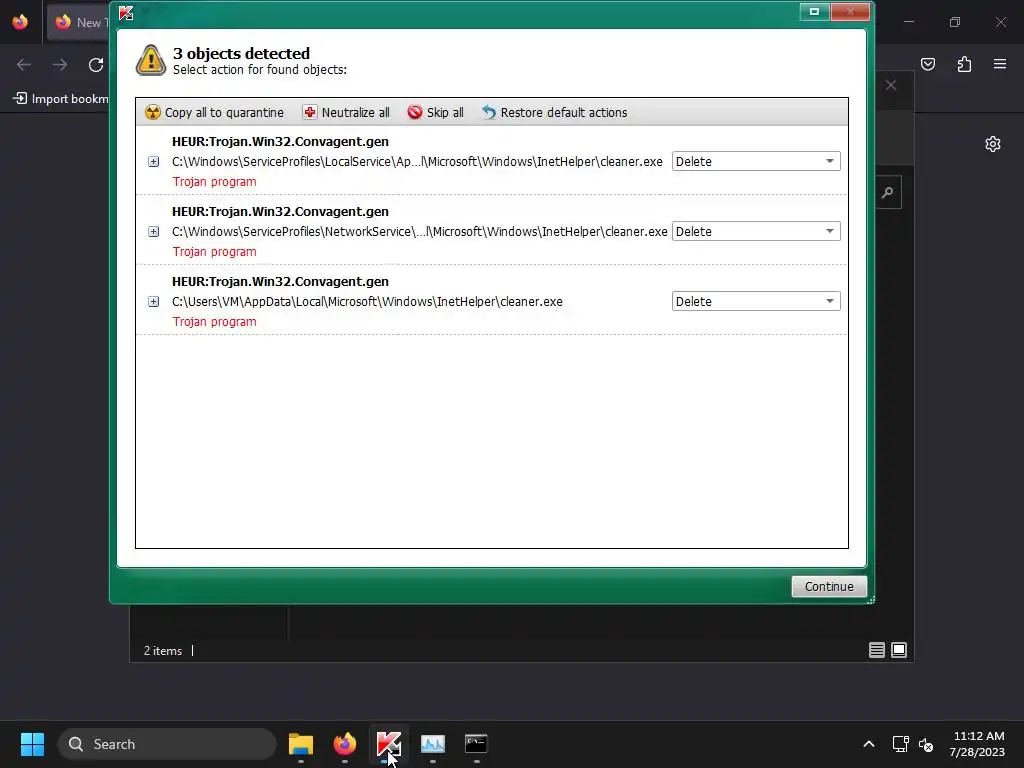Viewport: 1024px width, 768px height.
Task: Click the taskbar Search box
Action: tap(167, 744)
